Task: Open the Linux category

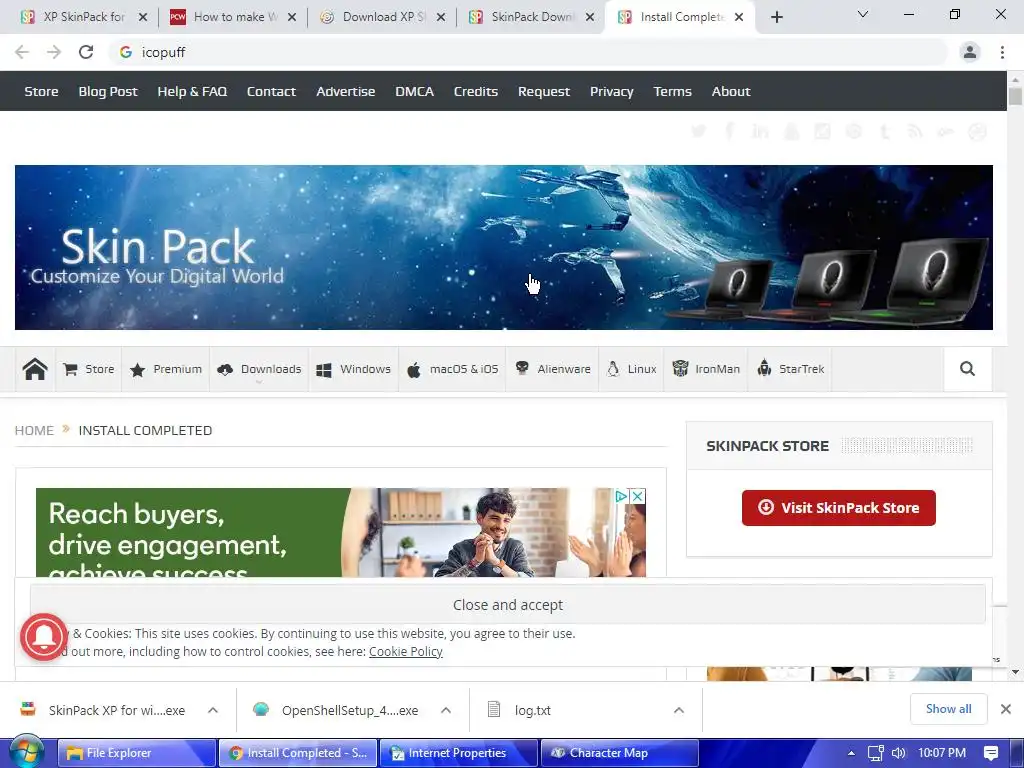Action: (632, 370)
